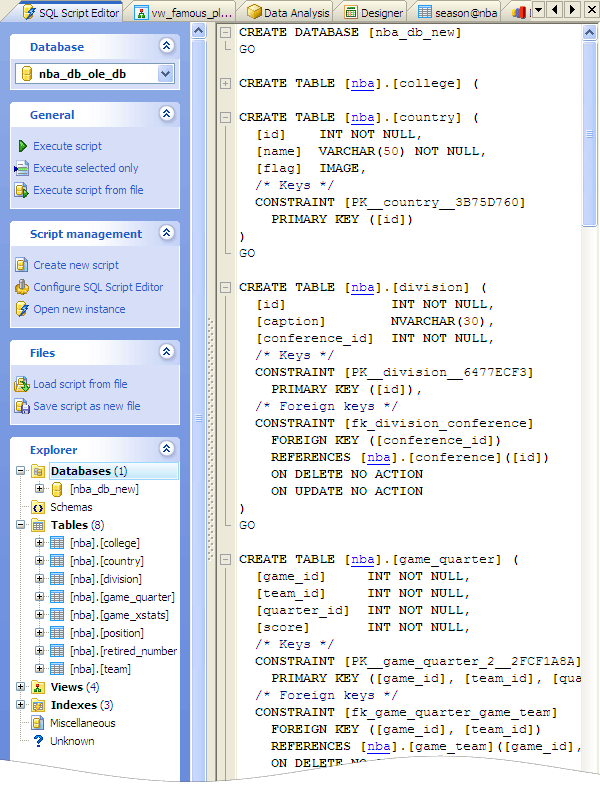Click the Databases folder icon in Explorer
Screen dimensions: 600x789
click(38, 471)
